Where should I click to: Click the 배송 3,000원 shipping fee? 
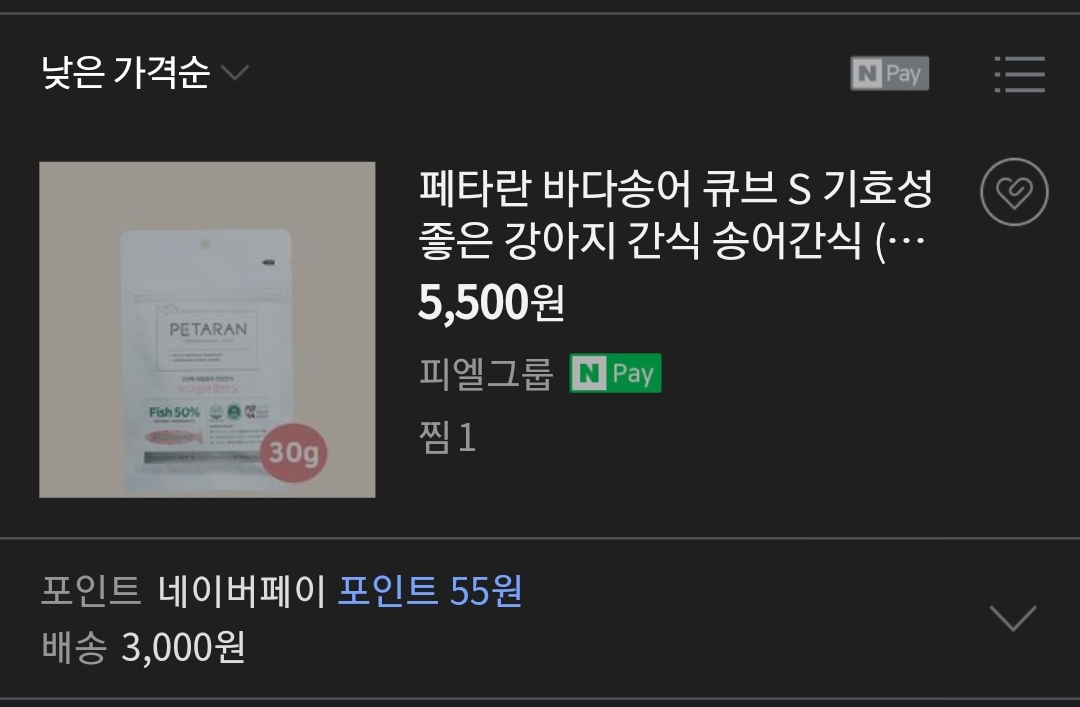(143, 646)
